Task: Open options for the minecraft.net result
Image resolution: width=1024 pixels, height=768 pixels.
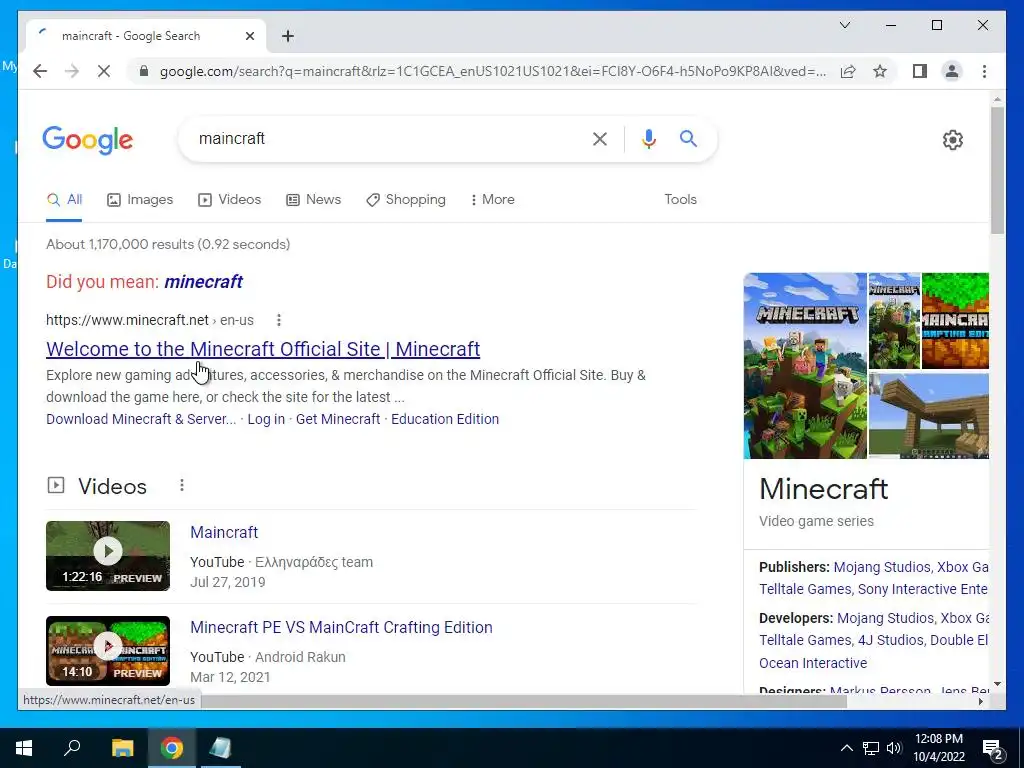Action: [x=279, y=320]
